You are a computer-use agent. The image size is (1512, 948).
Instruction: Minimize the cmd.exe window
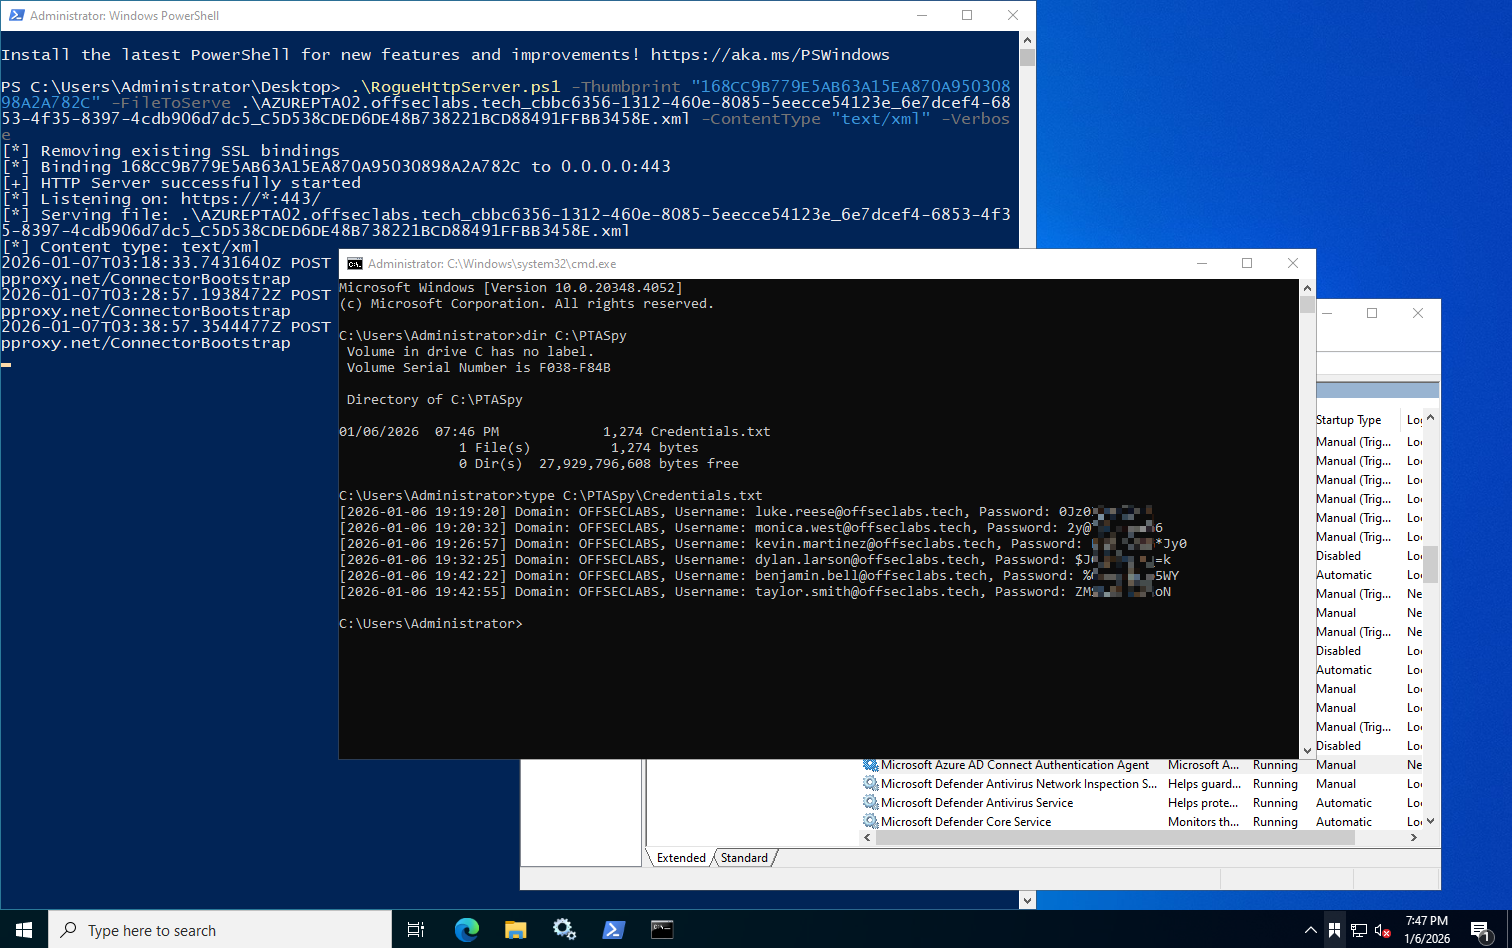(1201, 263)
